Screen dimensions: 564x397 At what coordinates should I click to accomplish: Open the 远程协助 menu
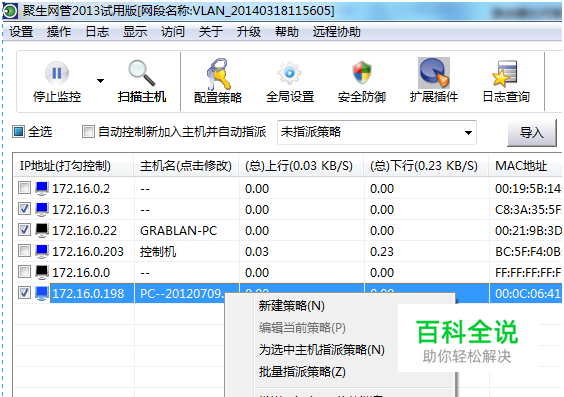coord(336,32)
